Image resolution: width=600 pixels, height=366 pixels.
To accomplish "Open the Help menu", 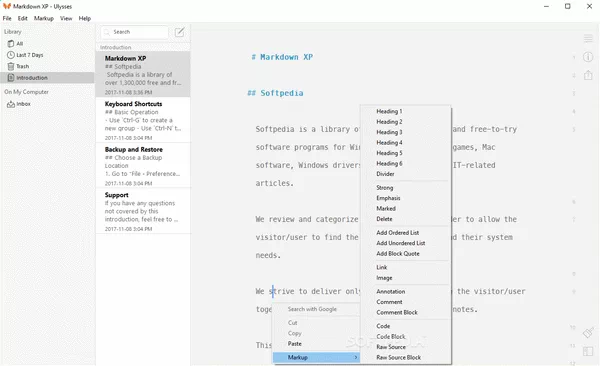I will (85, 18).
